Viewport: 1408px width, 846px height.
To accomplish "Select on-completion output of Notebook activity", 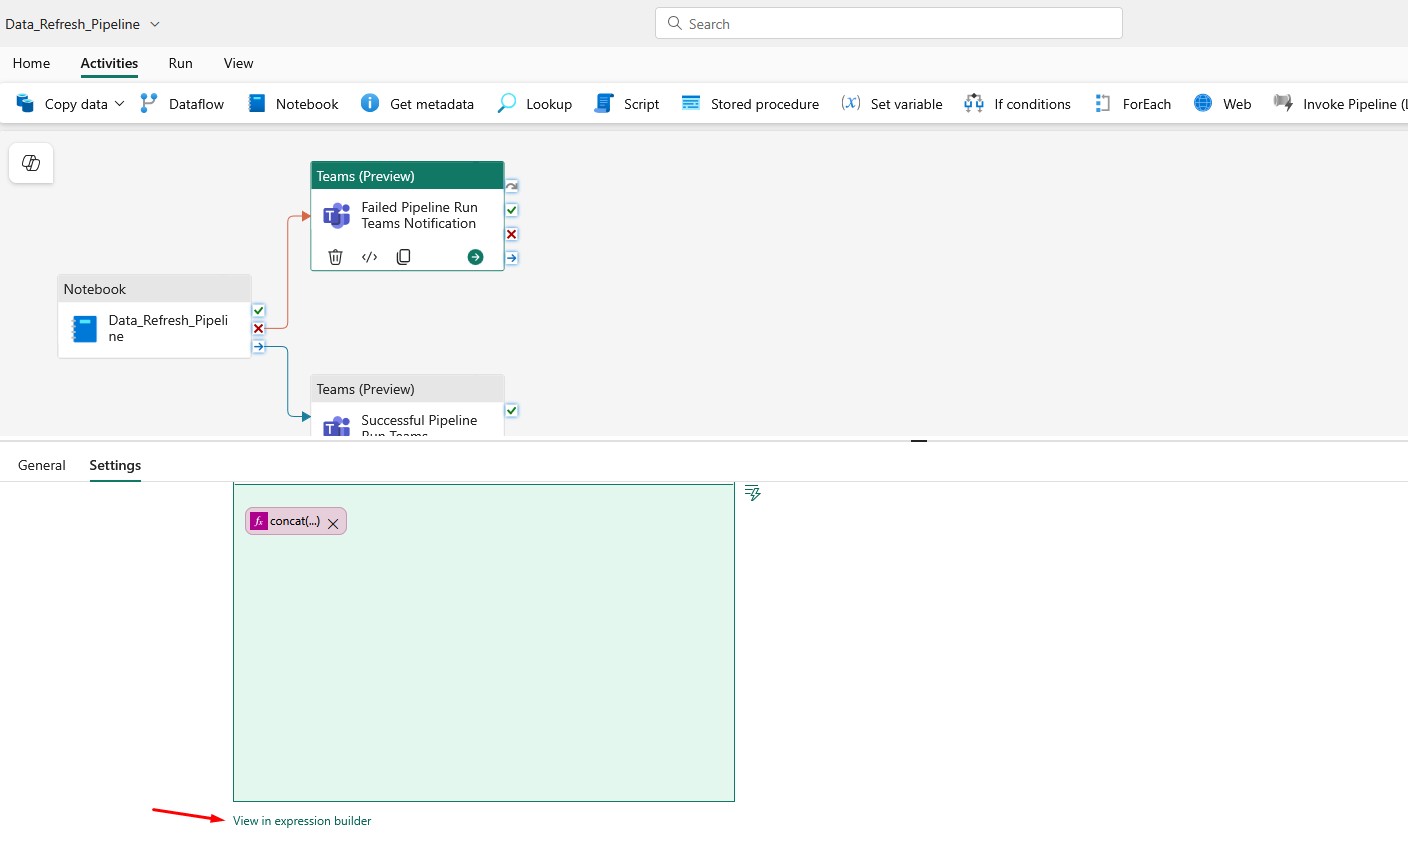I will pyautogui.click(x=258, y=346).
